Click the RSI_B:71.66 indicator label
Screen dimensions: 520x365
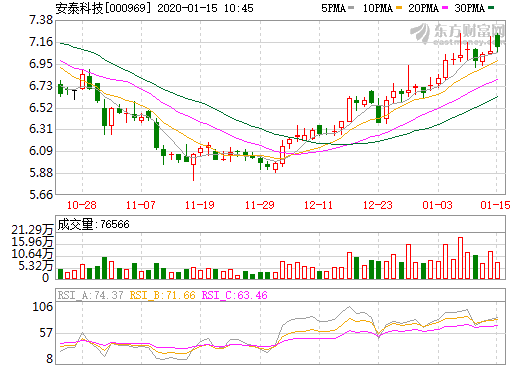tap(162, 295)
